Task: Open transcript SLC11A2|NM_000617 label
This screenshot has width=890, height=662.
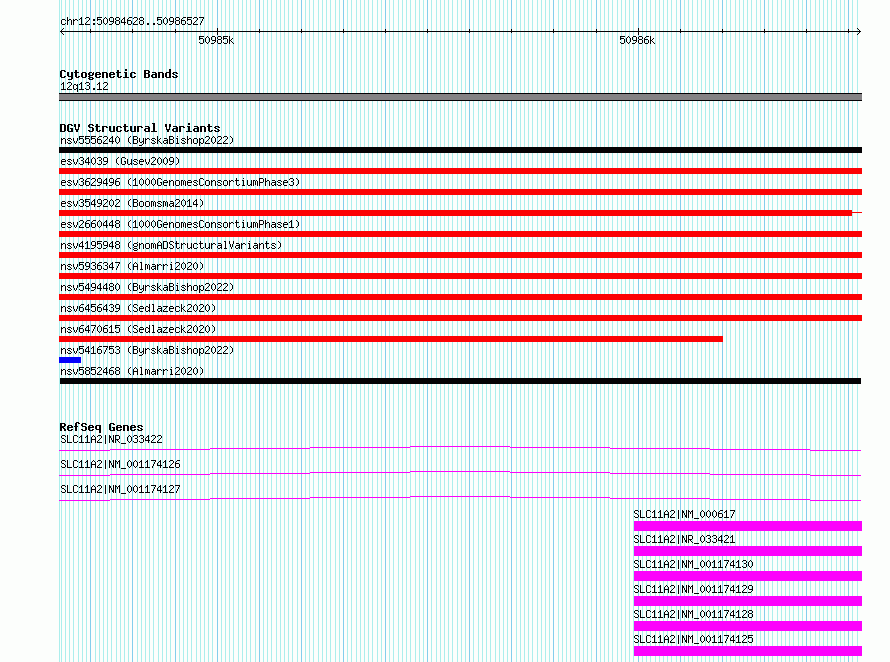Action: click(684, 514)
